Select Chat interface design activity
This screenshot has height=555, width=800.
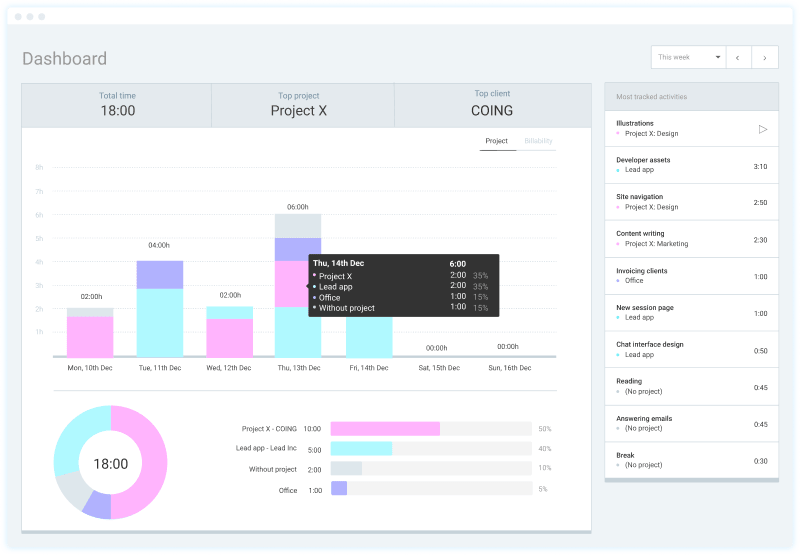pos(691,350)
